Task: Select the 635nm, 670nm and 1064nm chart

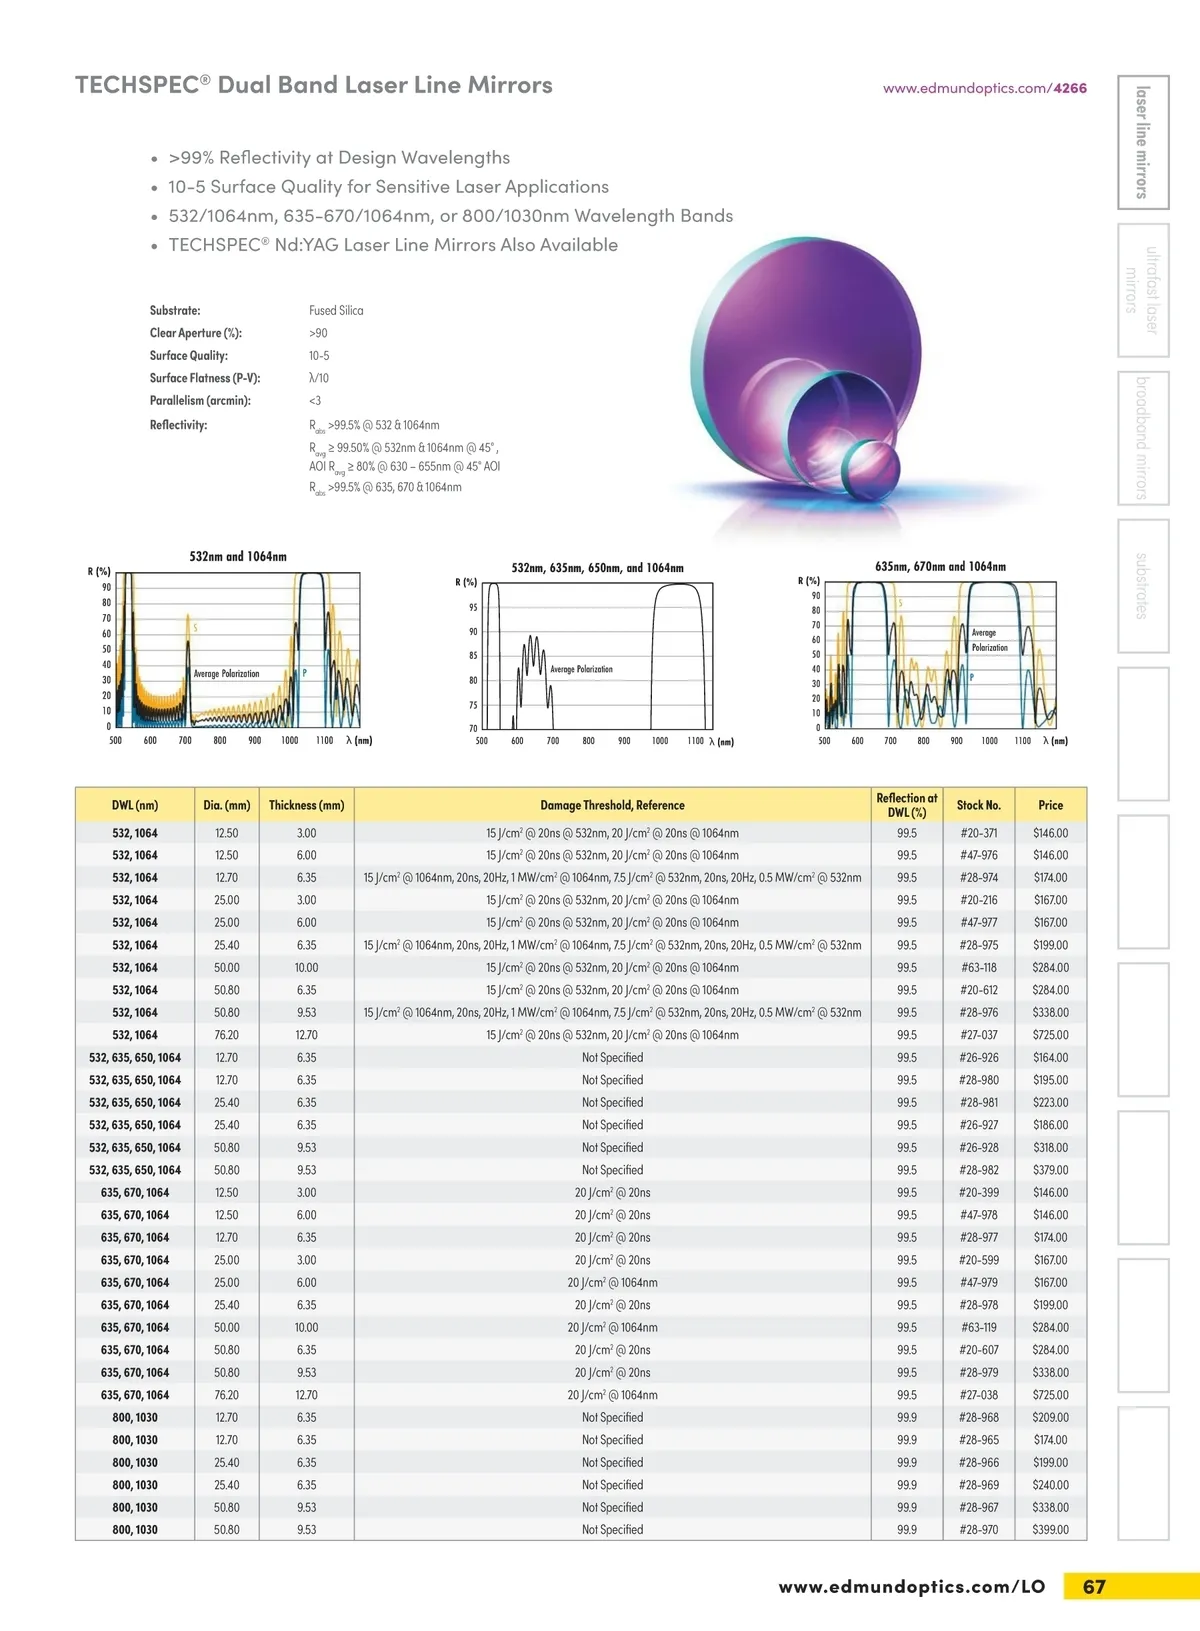Action: coord(938,655)
